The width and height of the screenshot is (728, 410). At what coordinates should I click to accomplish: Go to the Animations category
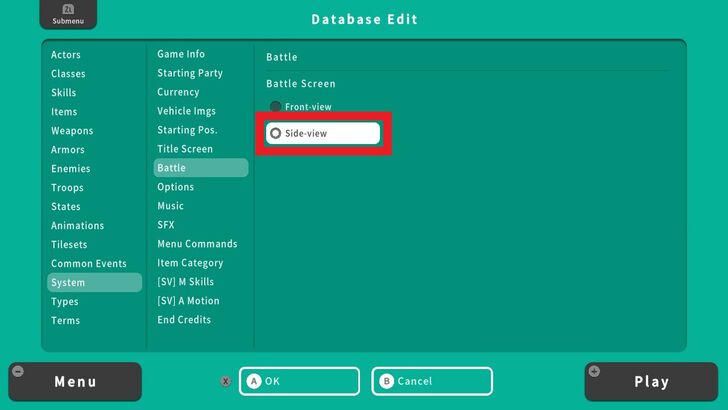pyautogui.click(x=78, y=226)
